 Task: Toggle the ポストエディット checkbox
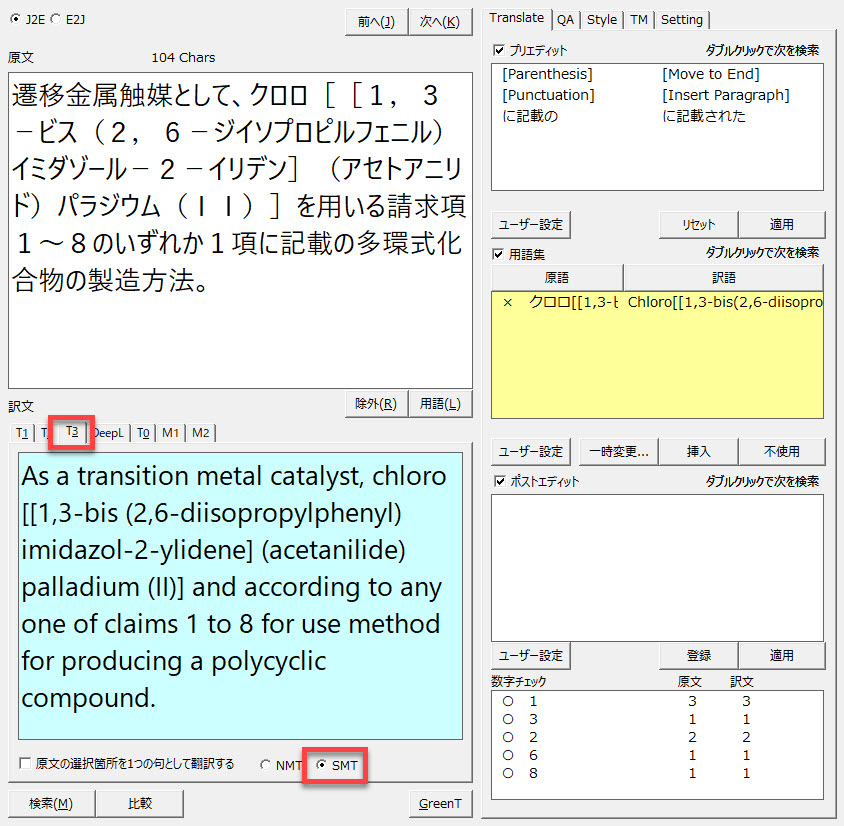tap(500, 482)
